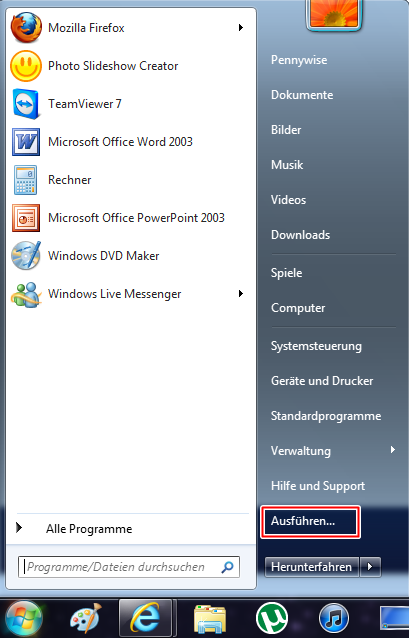This screenshot has width=409, height=638.
Task: Click the Microsoft Office PowerPoint 2003 icon
Action: [26, 218]
